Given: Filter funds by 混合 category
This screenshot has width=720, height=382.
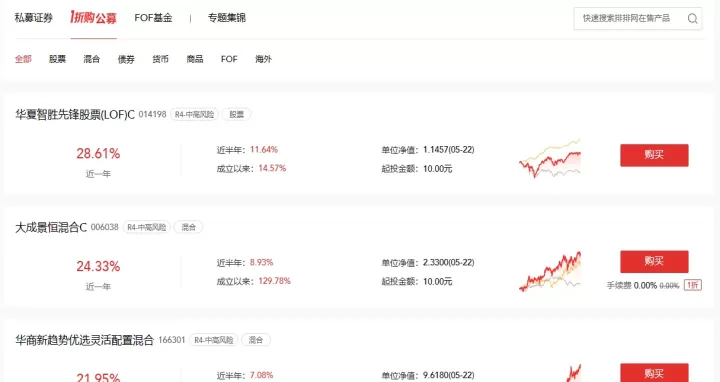Looking at the screenshot, I should coord(91,59).
